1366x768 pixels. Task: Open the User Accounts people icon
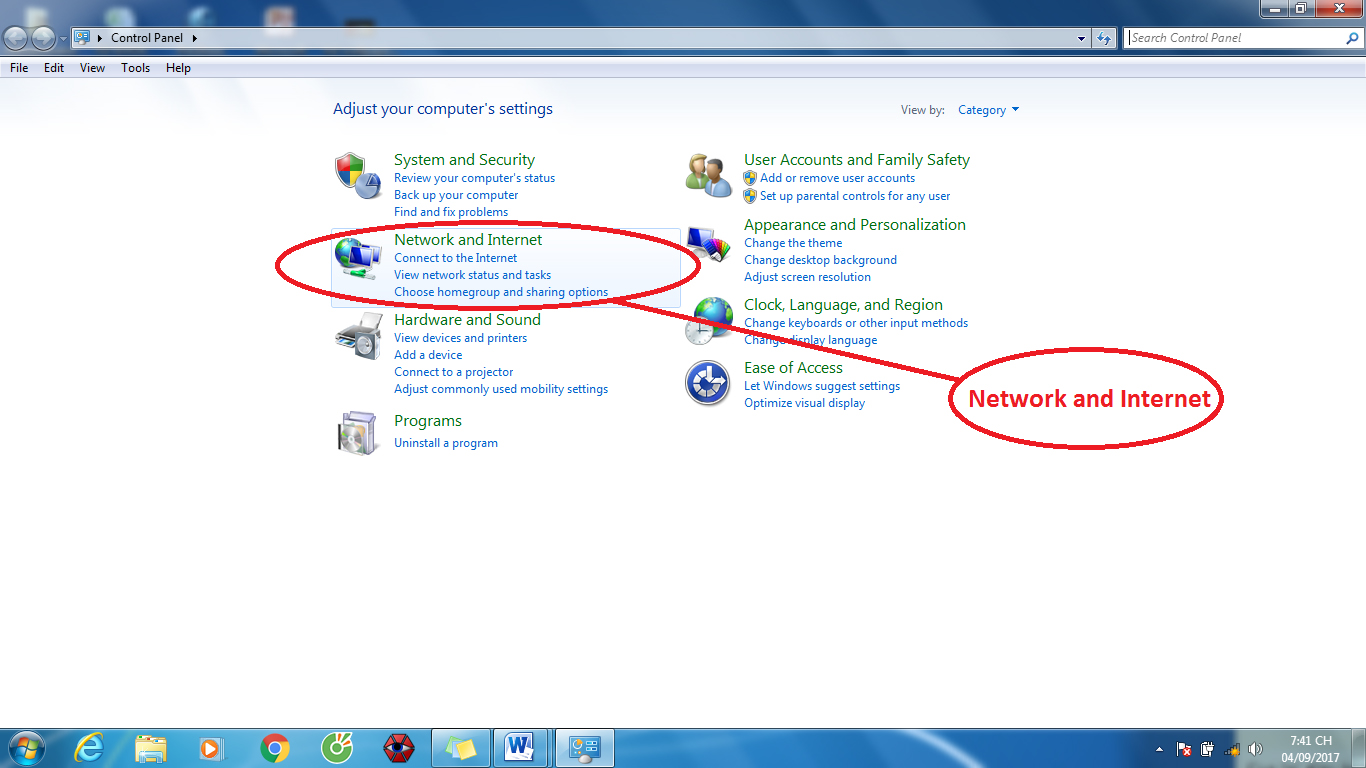pos(709,175)
